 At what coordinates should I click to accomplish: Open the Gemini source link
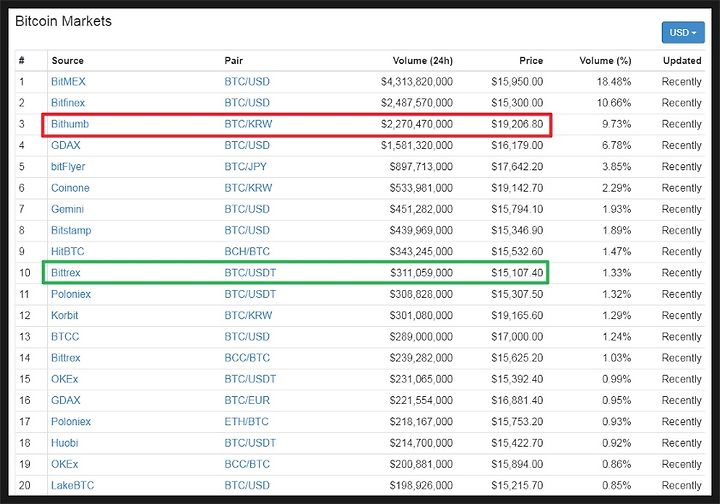68,209
